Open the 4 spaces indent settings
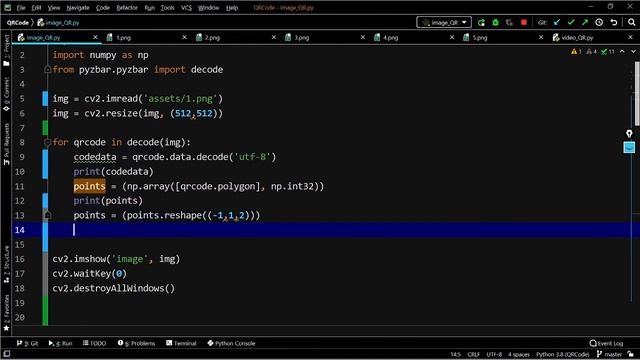 [518, 354]
